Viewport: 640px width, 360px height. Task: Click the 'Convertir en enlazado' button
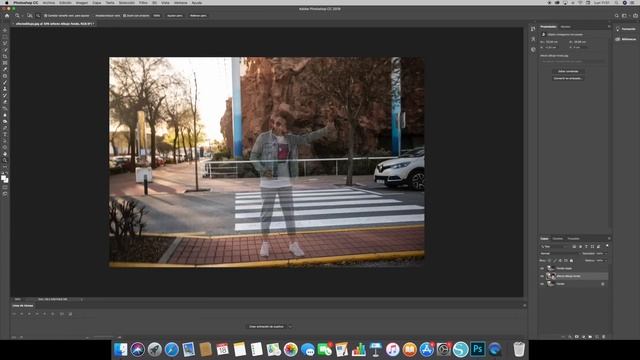click(568, 78)
